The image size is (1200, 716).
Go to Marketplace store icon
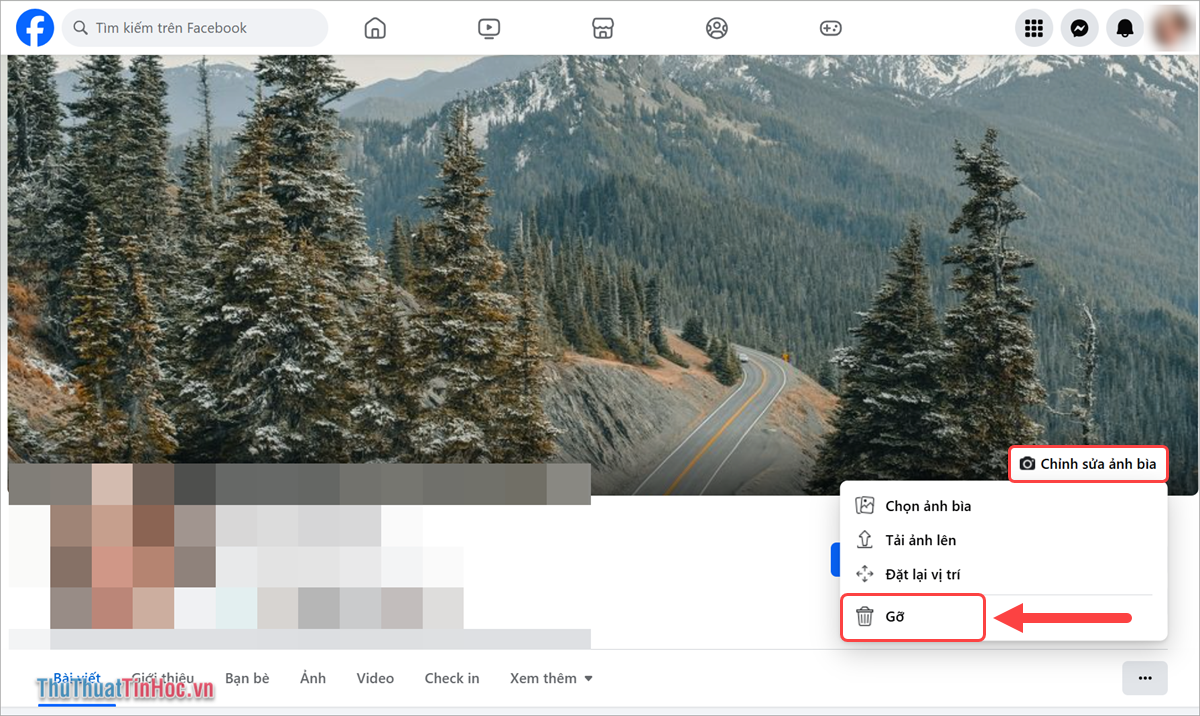(x=603, y=28)
